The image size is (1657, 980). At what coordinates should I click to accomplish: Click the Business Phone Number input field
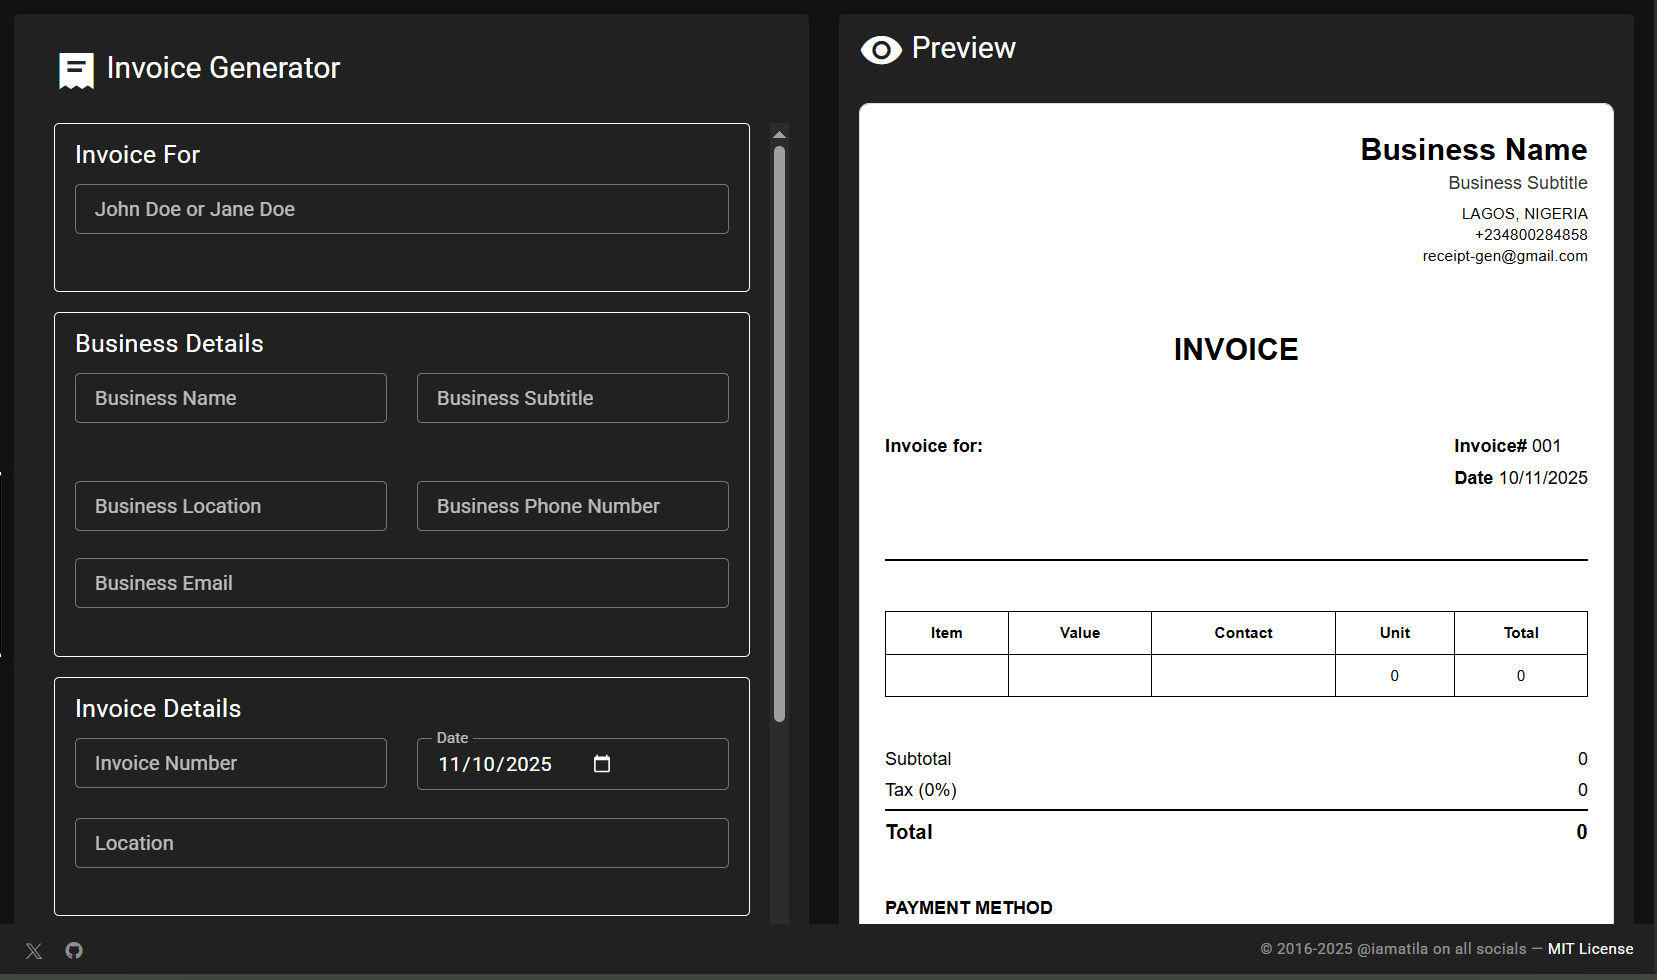572,506
